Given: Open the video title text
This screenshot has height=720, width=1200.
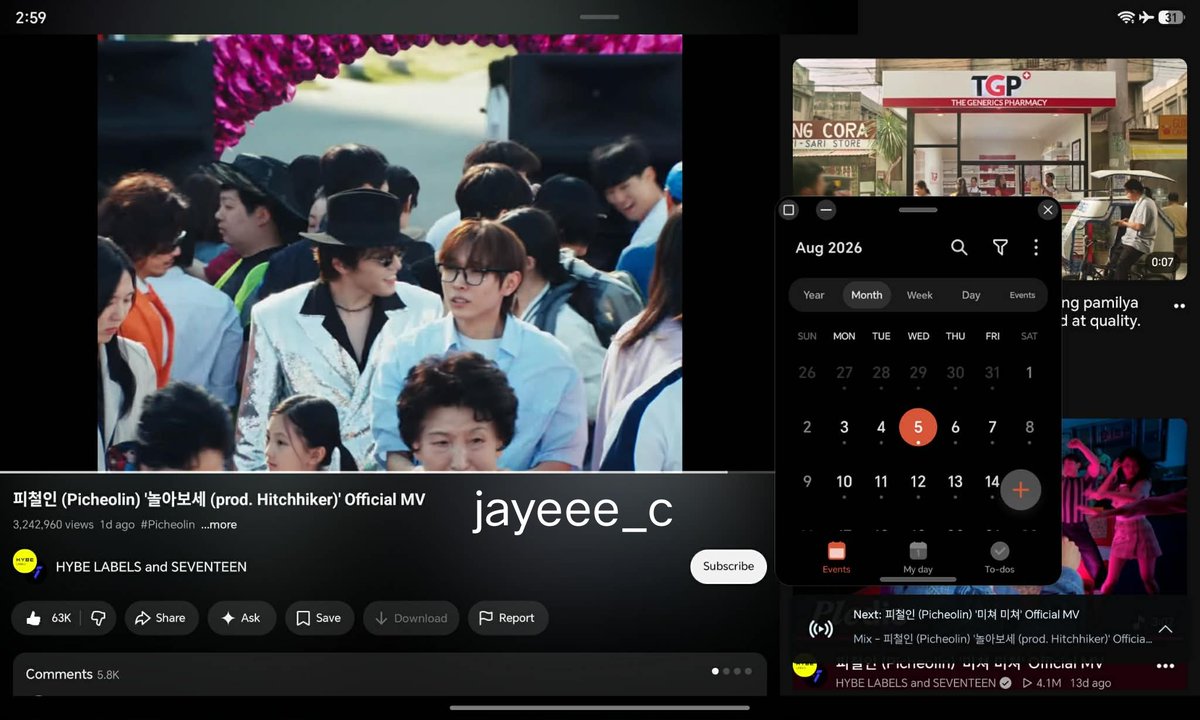Looking at the screenshot, I should (x=219, y=499).
